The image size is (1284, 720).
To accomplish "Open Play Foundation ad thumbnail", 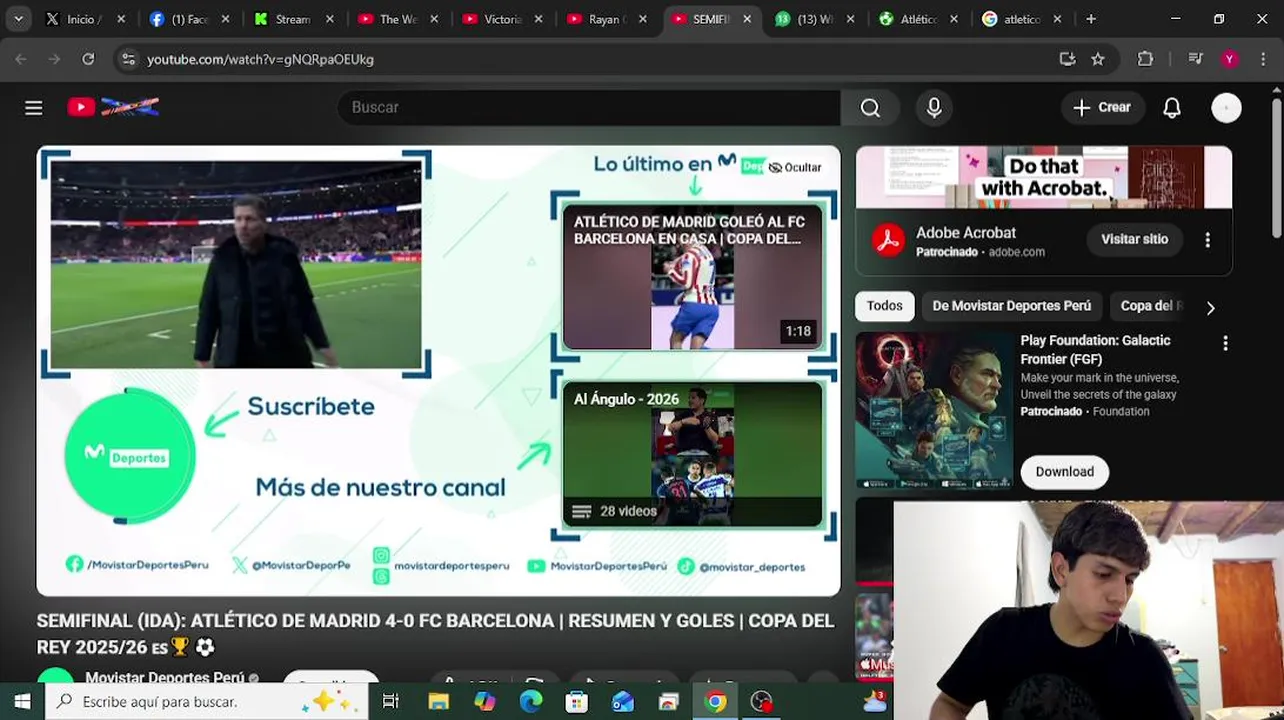I will pos(934,410).
